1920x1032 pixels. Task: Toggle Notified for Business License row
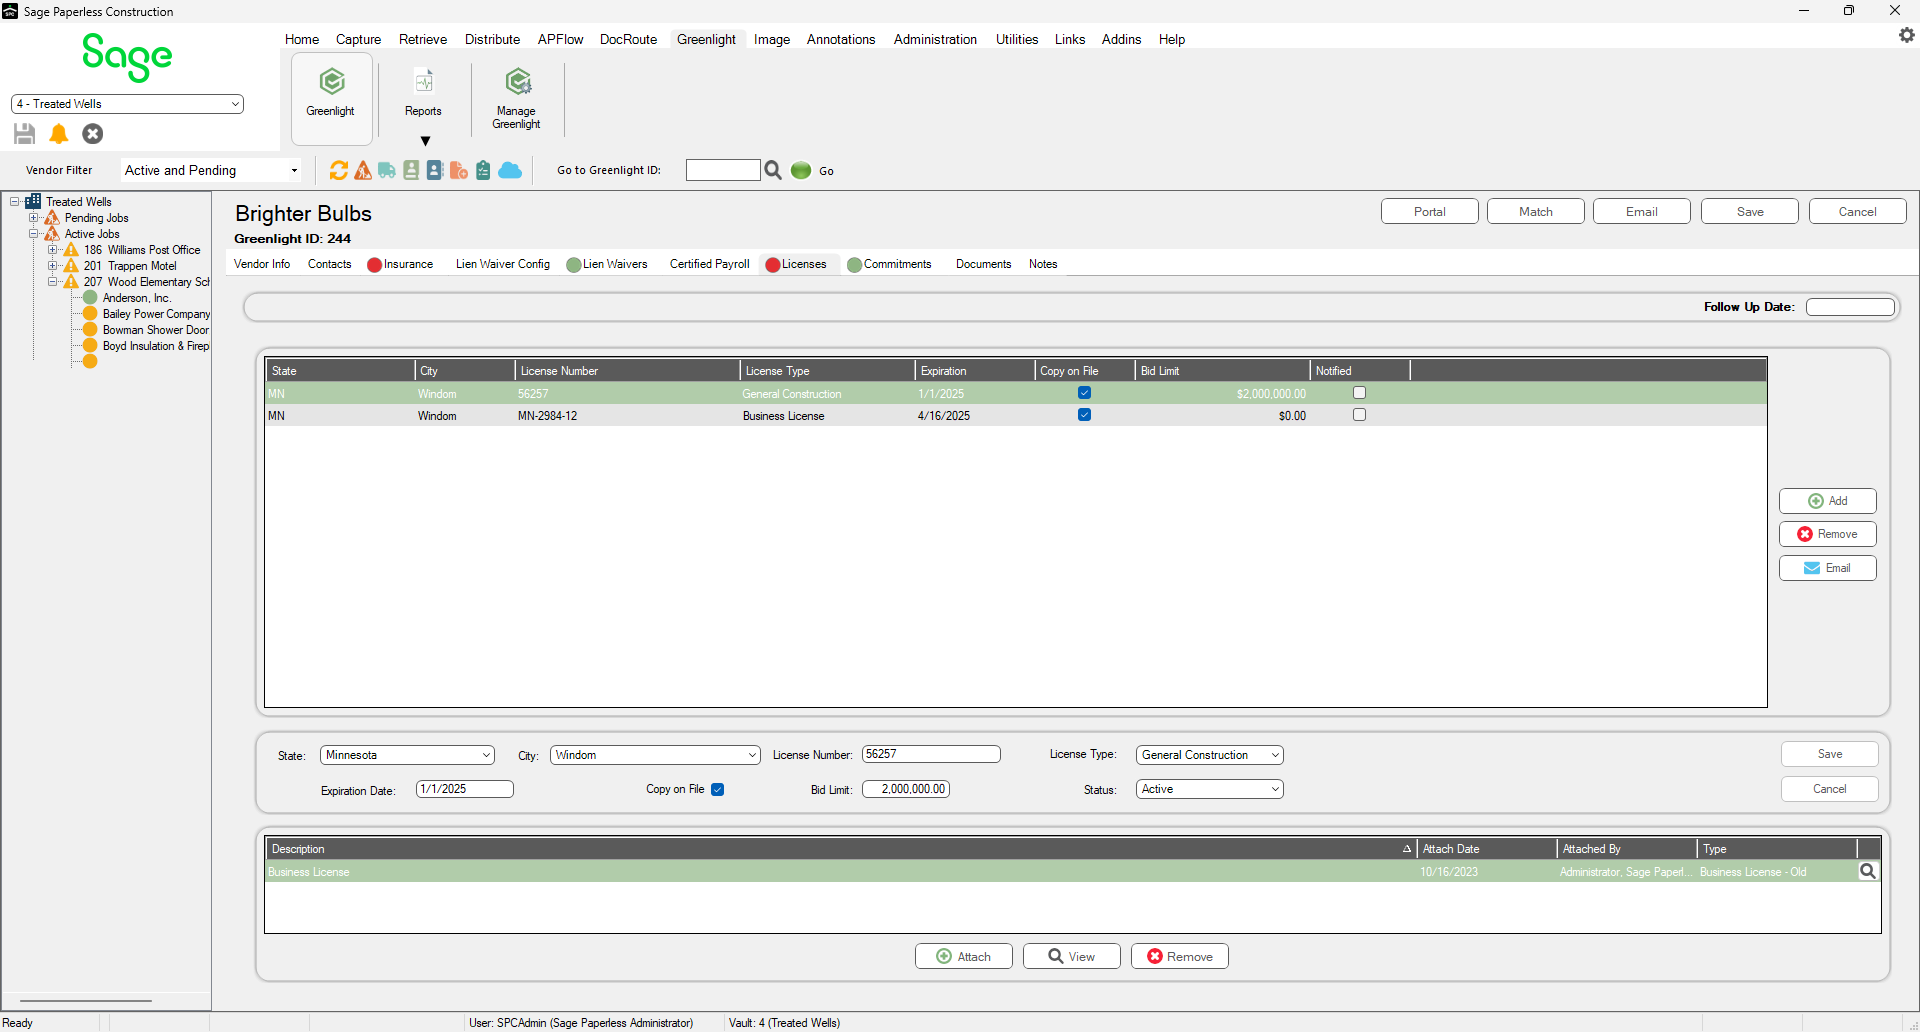coord(1359,415)
